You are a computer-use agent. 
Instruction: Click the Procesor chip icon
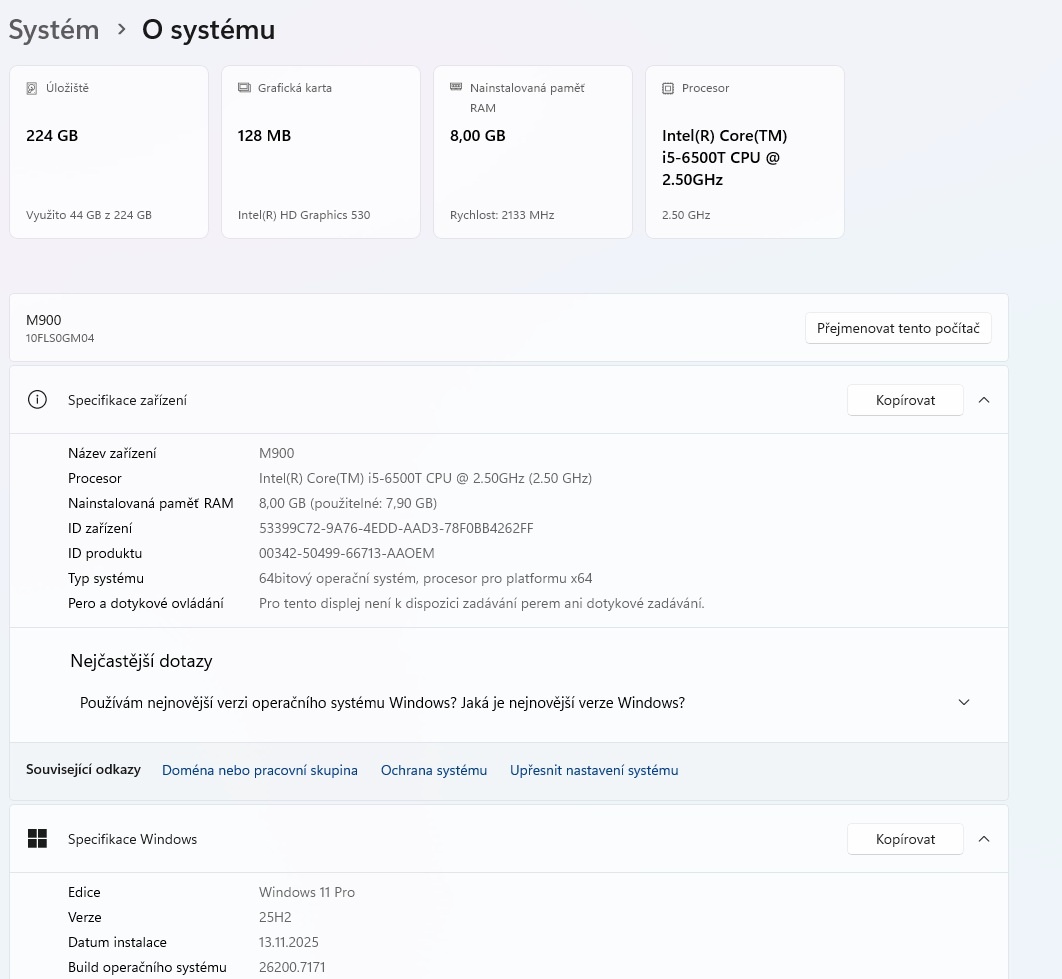(668, 88)
